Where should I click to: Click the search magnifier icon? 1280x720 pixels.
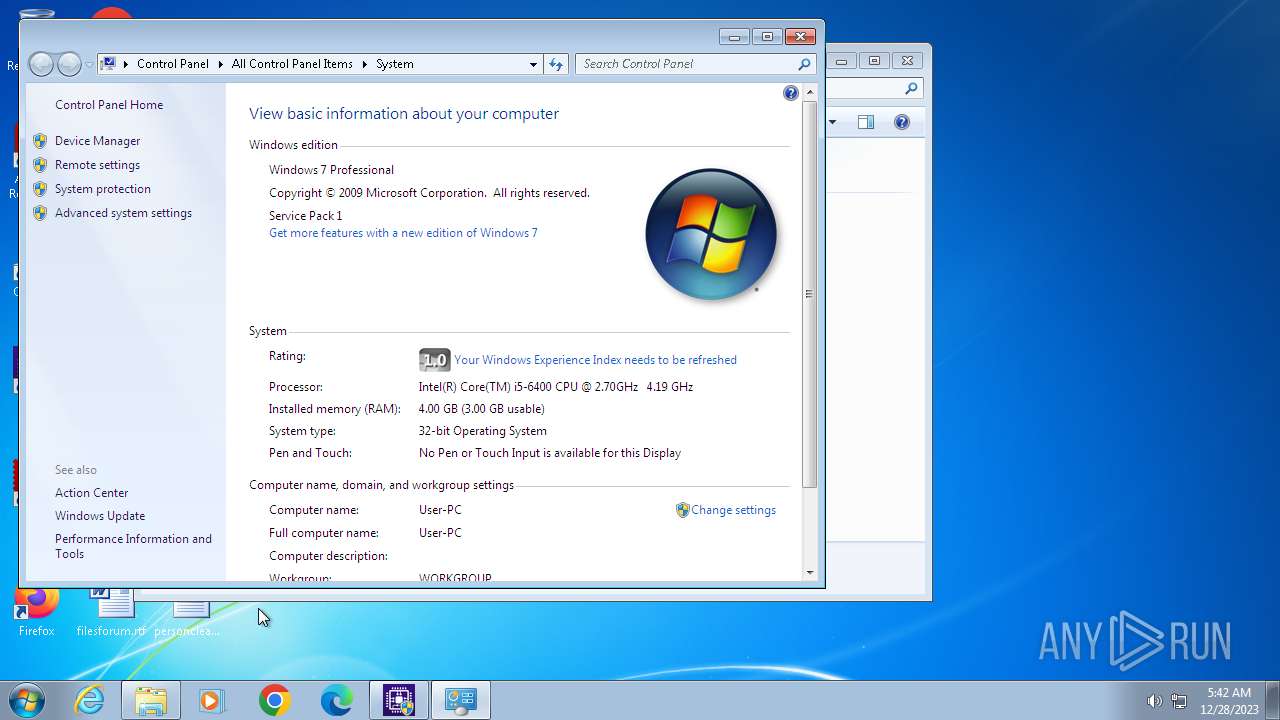click(804, 64)
